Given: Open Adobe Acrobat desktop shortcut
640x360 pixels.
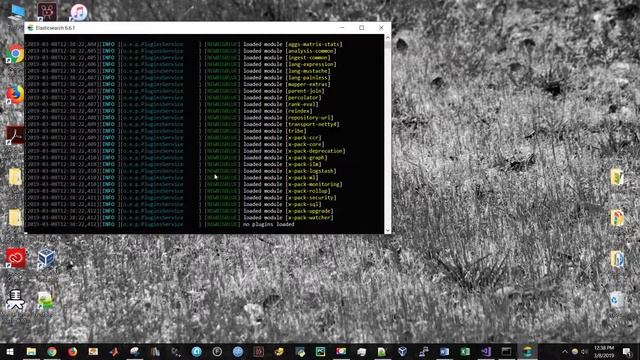Looking at the screenshot, I should pos(15,135).
